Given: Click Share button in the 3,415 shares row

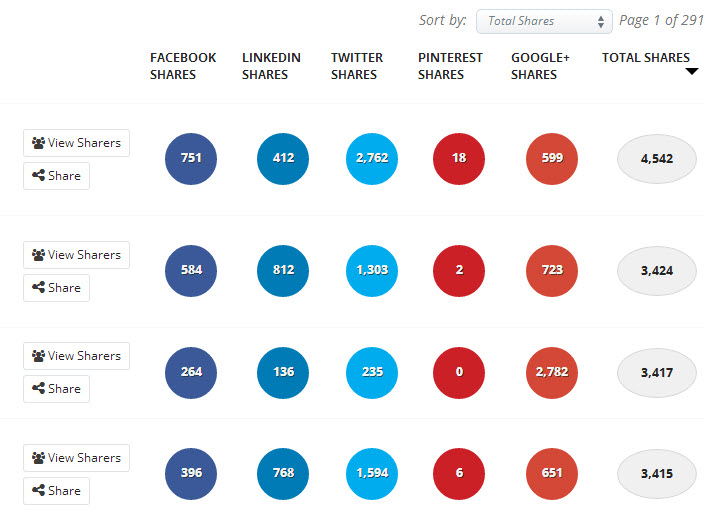Looking at the screenshot, I should click(56, 491).
